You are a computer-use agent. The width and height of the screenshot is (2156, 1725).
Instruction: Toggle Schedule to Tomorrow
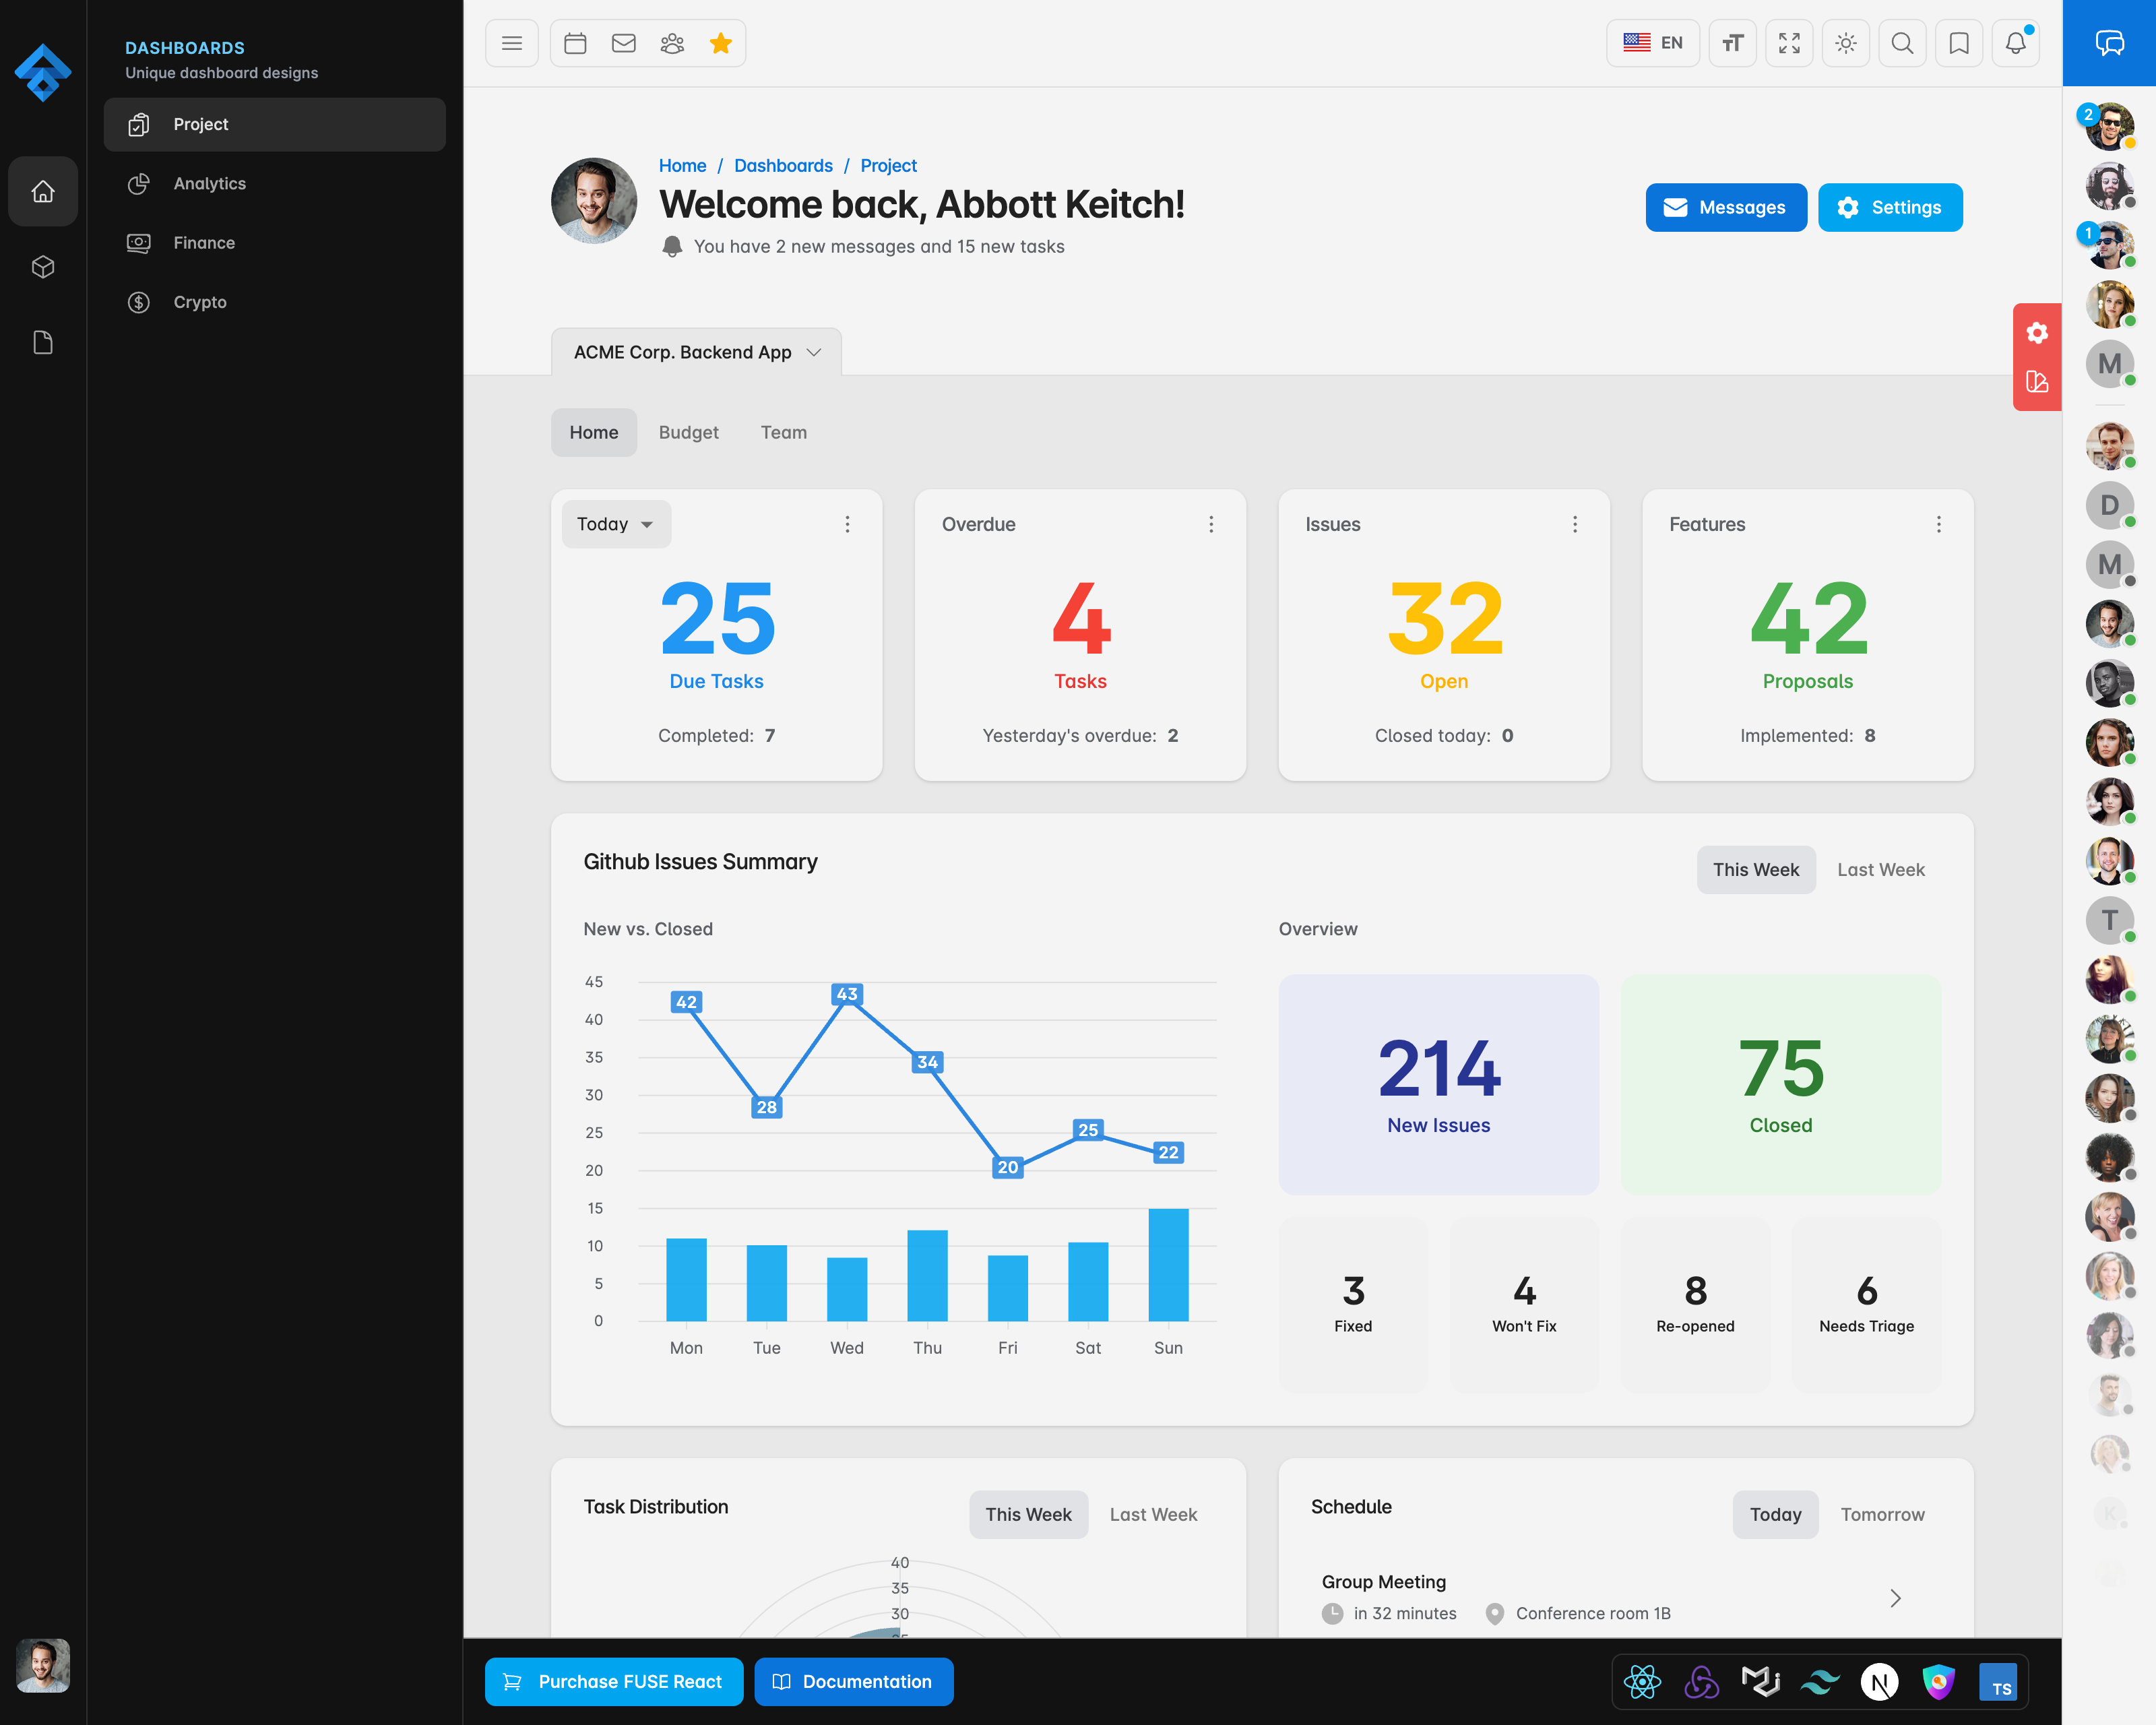[1882, 1514]
